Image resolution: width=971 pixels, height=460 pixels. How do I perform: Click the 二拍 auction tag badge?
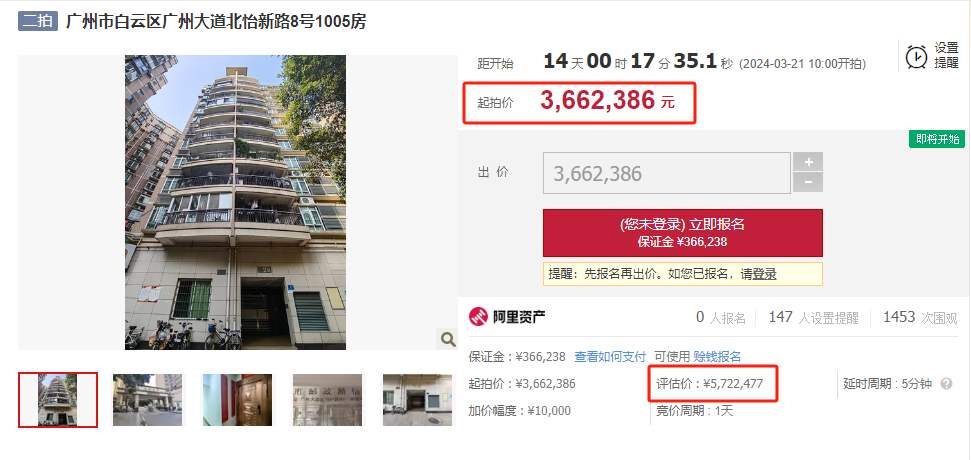click(38, 22)
